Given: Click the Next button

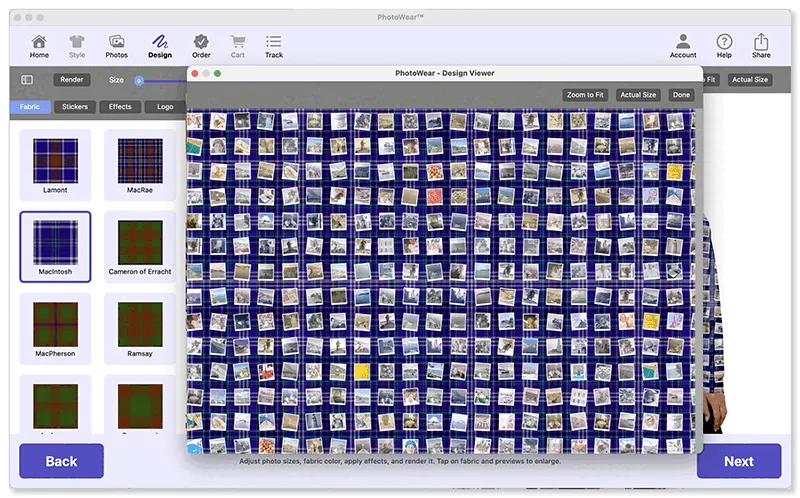Looking at the screenshot, I should [739, 461].
